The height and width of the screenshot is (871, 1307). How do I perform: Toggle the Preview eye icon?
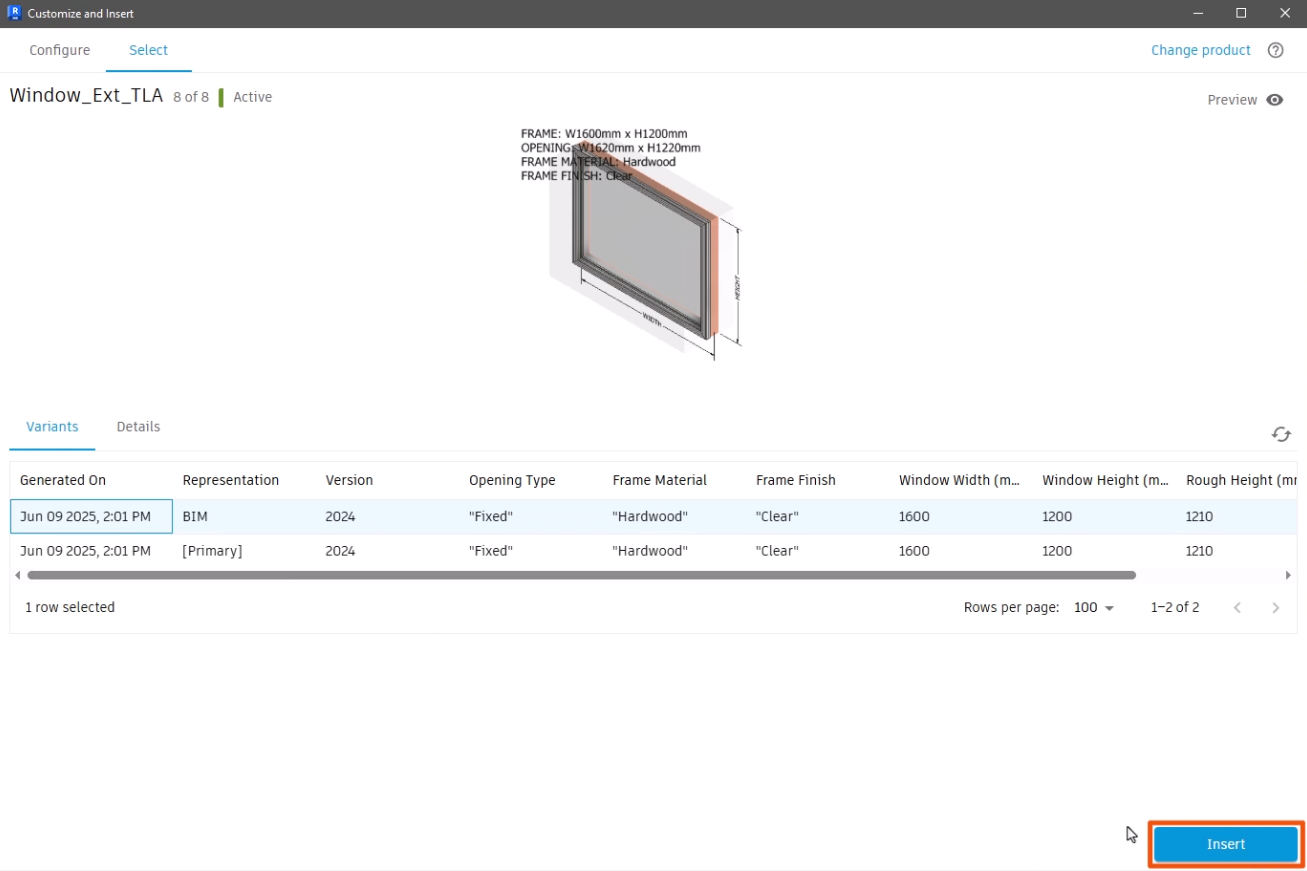pos(1274,100)
